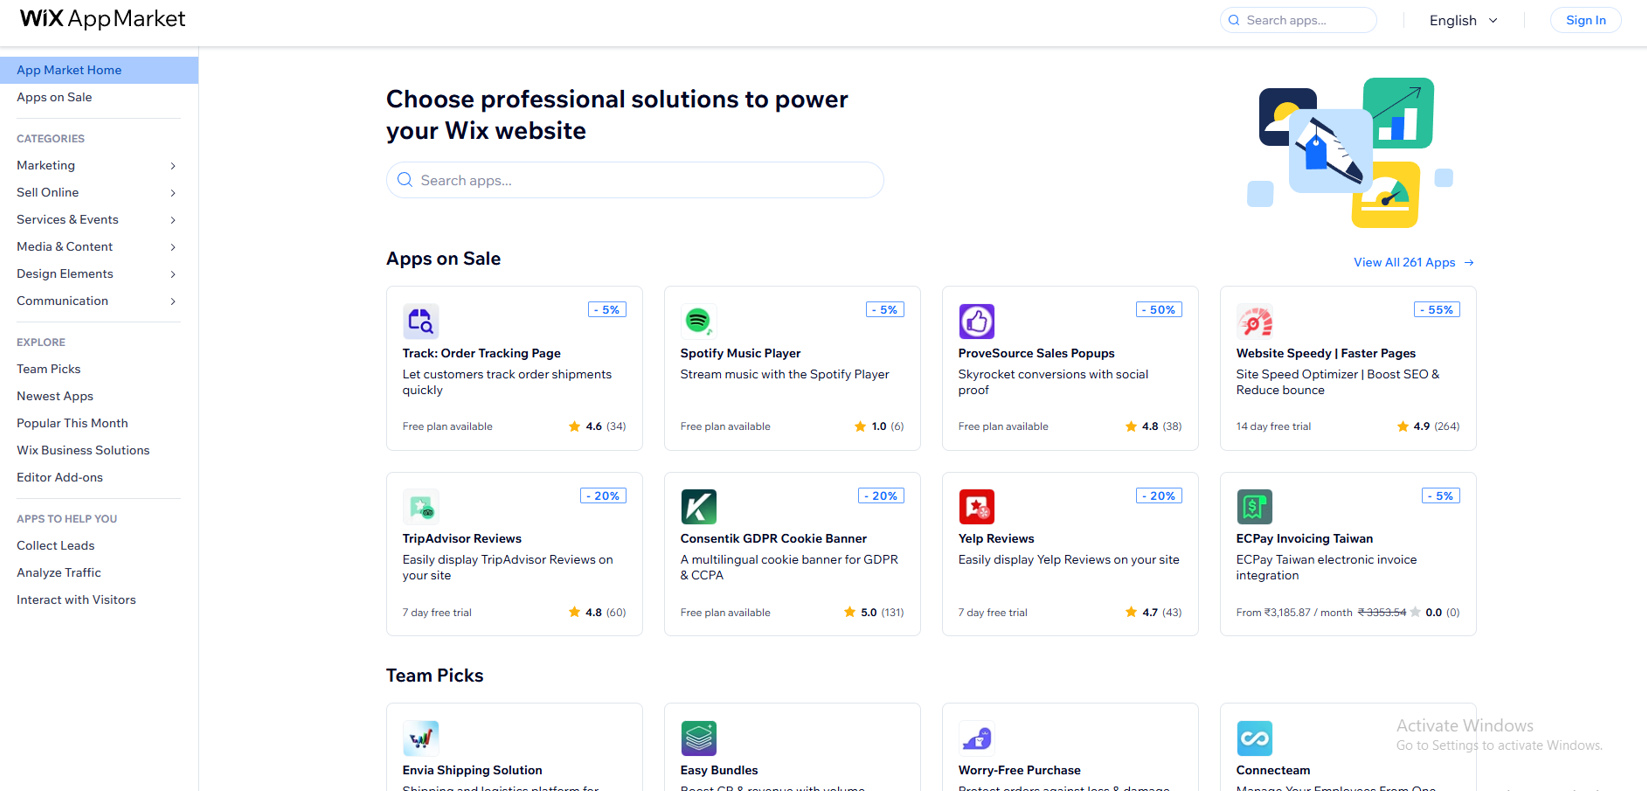Click the Yelp Reviews app icon
The height and width of the screenshot is (791, 1647).
point(976,507)
